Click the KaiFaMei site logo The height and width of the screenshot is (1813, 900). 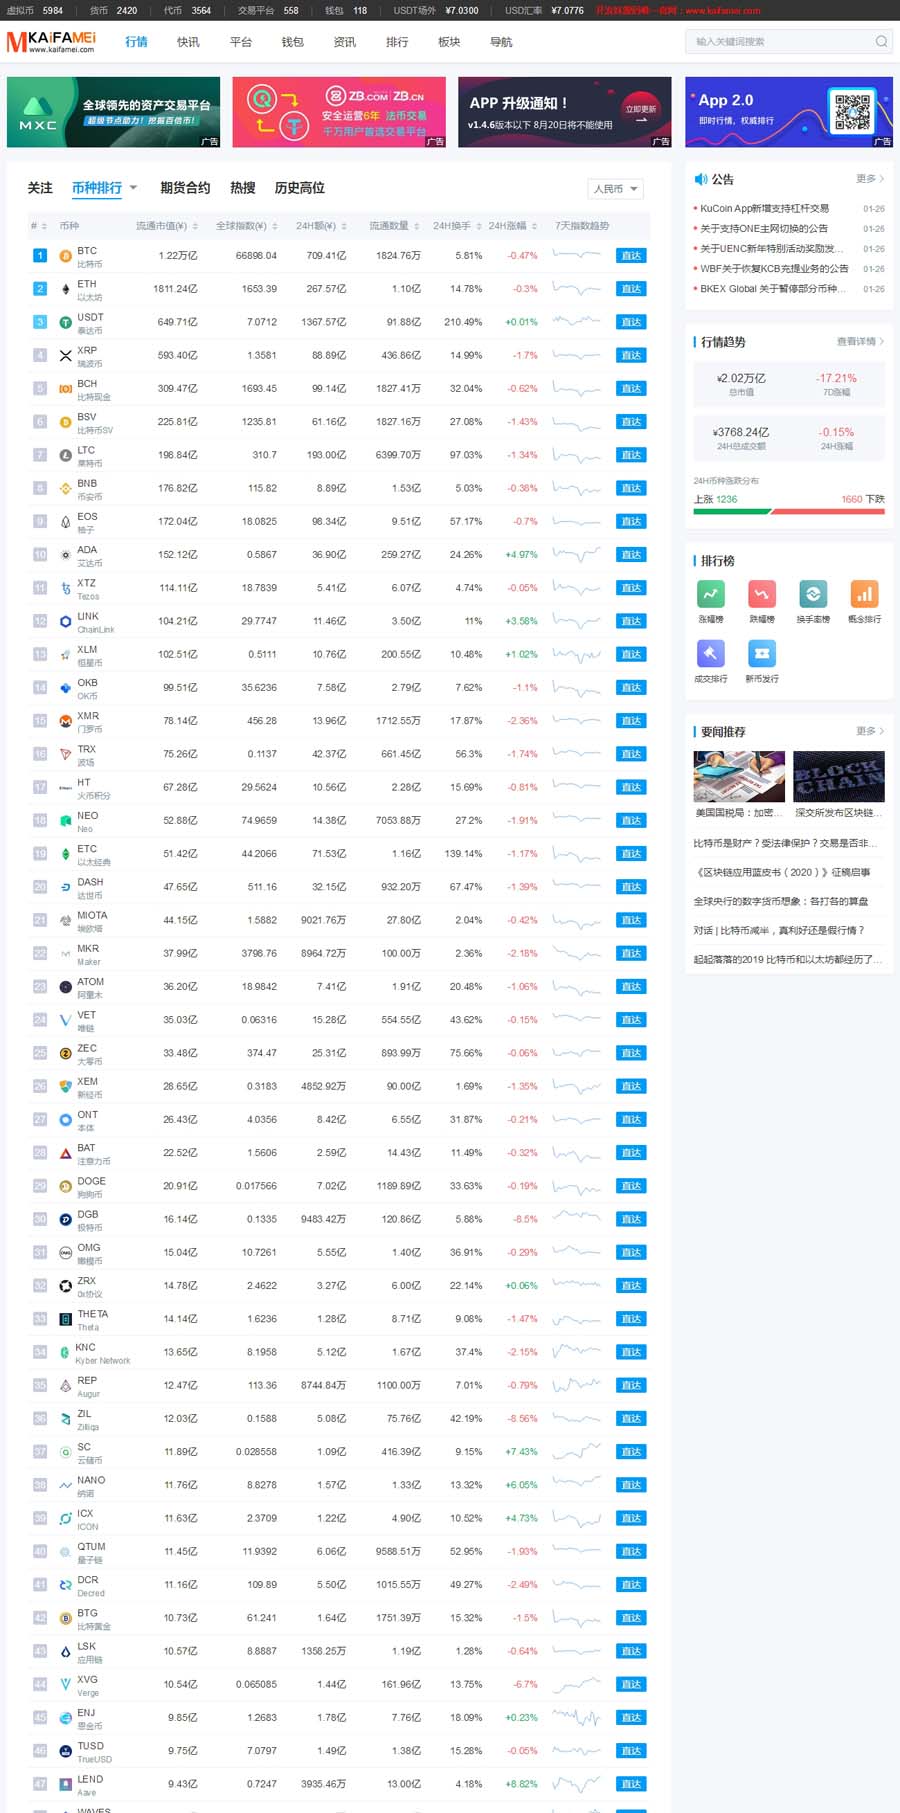point(52,42)
